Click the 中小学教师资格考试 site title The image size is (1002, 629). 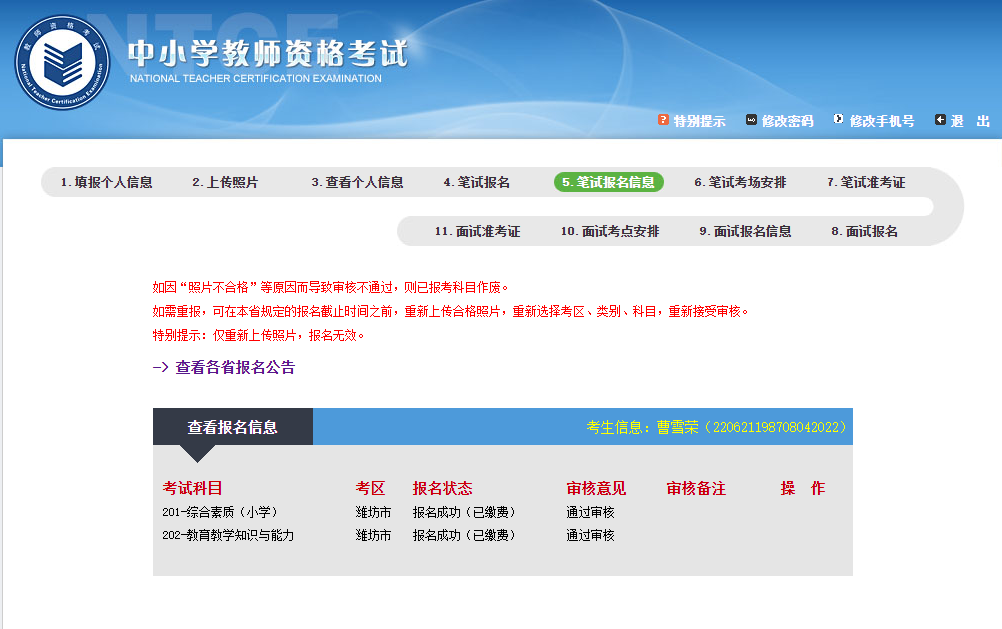point(268,54)
